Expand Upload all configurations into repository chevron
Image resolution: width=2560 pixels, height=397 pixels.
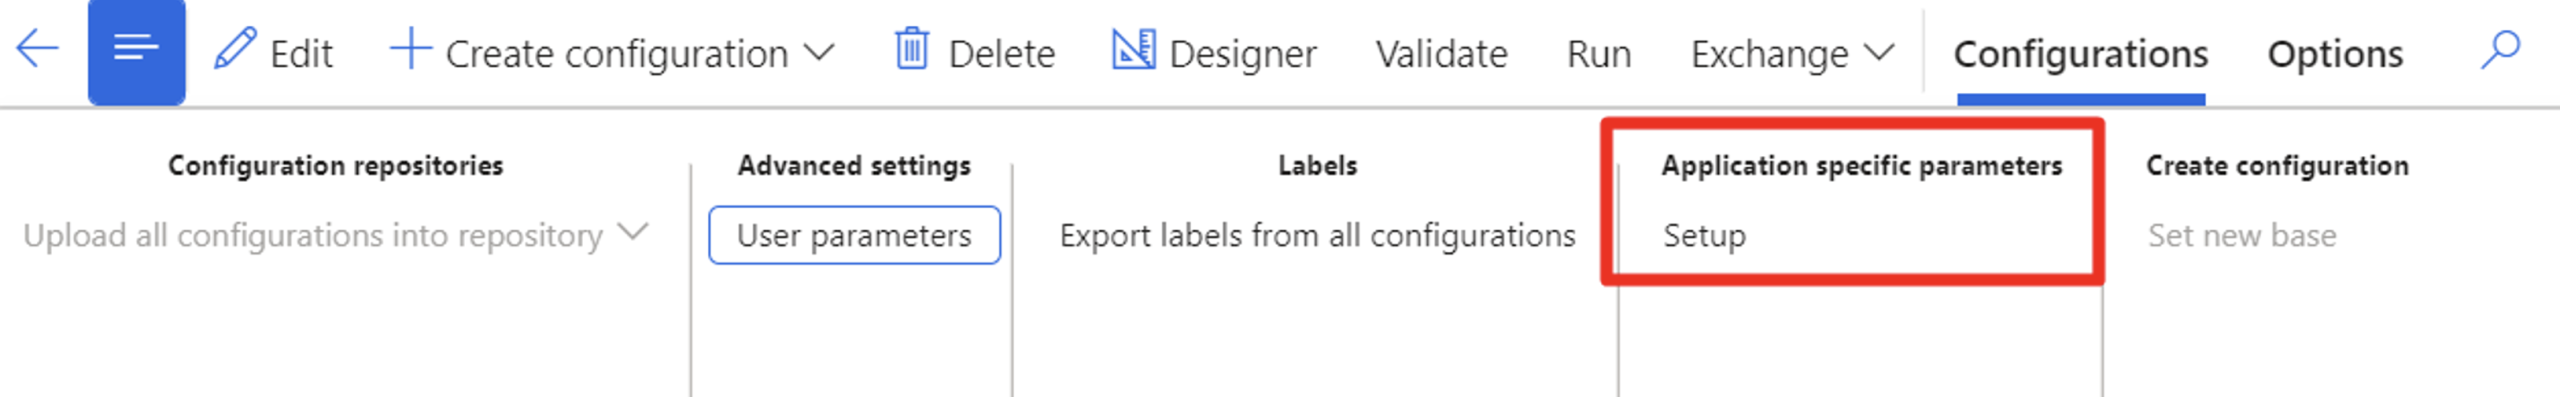click(x=633, y=233)
